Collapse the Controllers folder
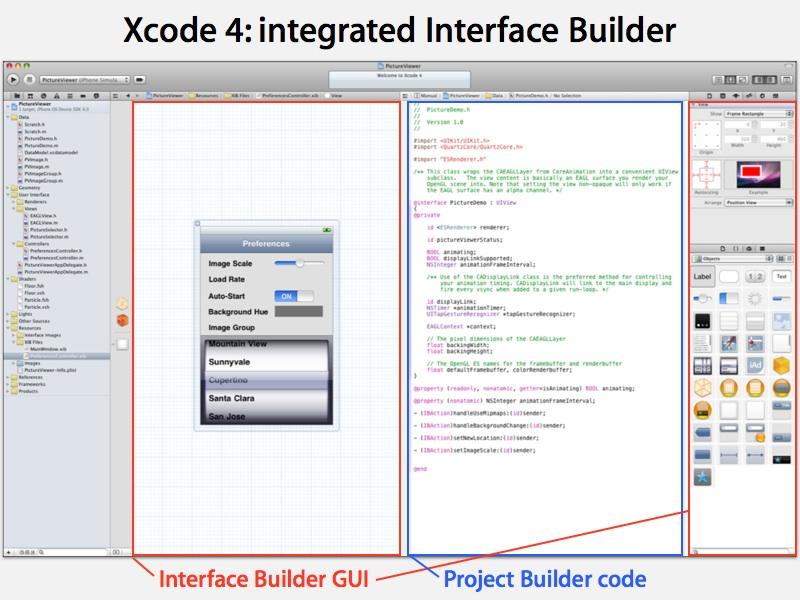 (x=14, y=244)
